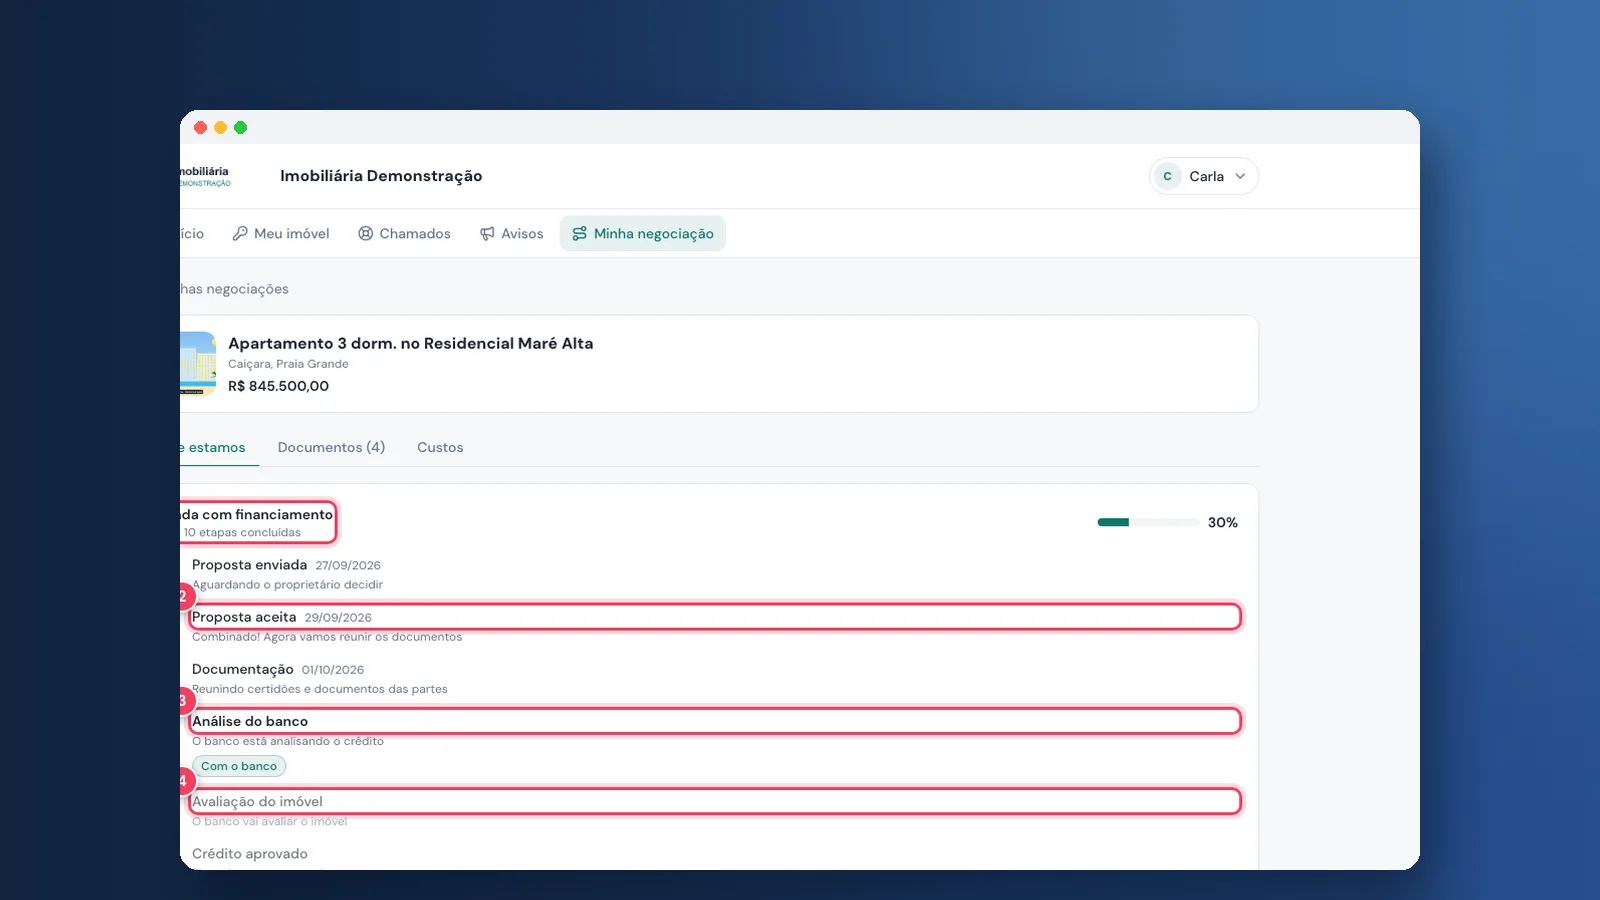
Task: Click the text Aguardando o proprietário decidir
Action: [x=288, y=585]
